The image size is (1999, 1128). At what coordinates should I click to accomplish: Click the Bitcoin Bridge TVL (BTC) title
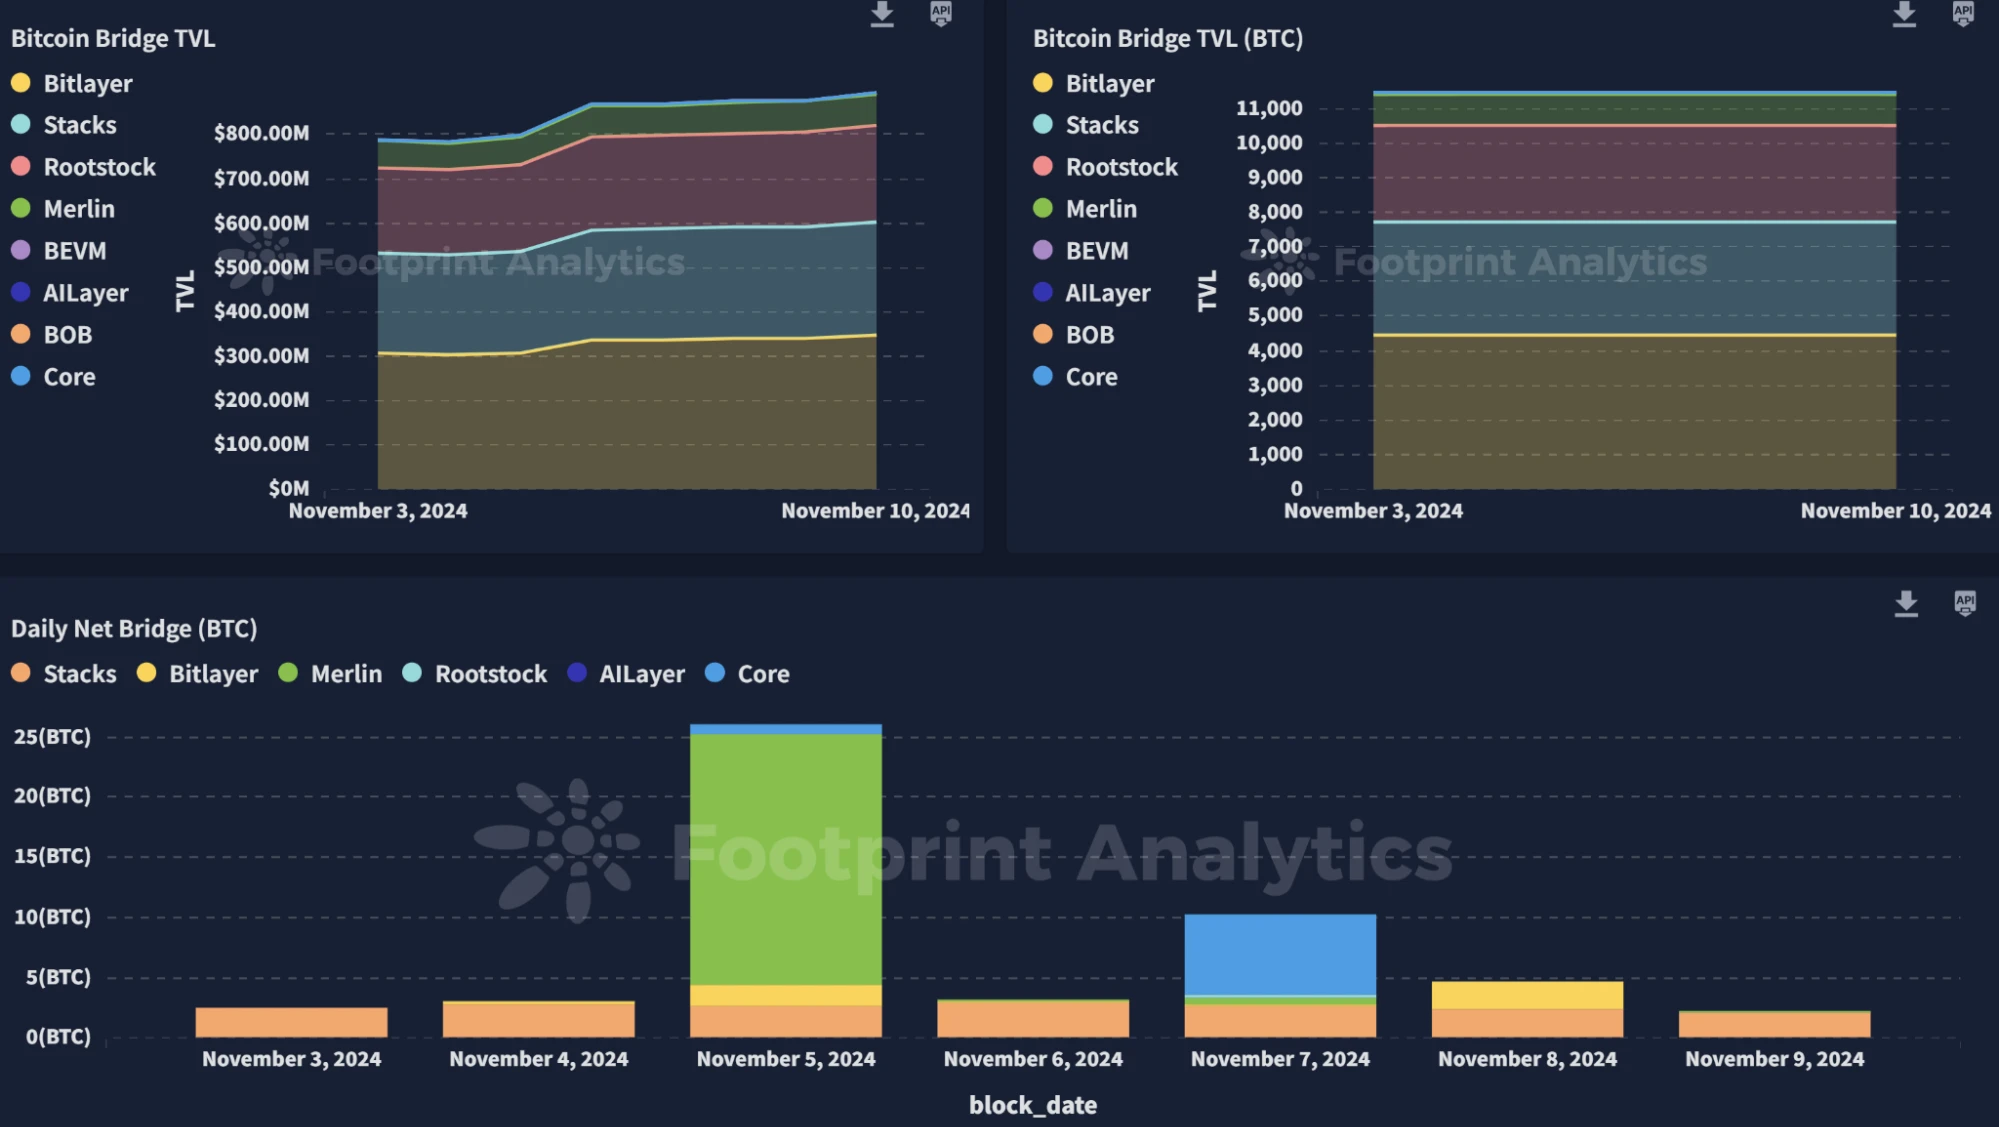click(1168, 38)
